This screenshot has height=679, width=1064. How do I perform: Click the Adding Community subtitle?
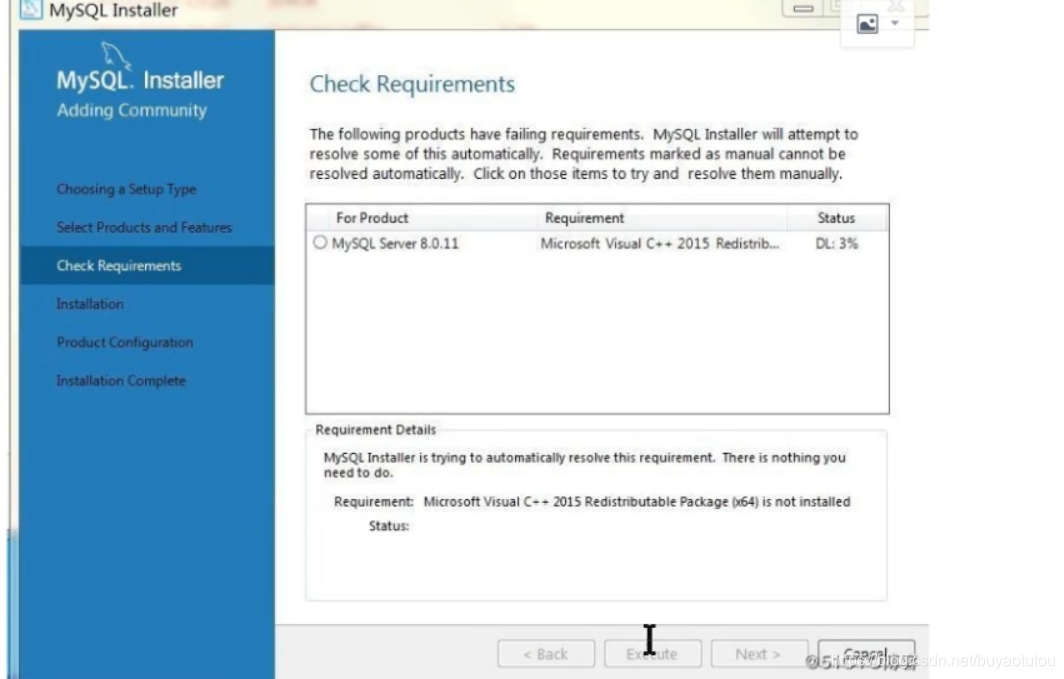coord(132,110)
